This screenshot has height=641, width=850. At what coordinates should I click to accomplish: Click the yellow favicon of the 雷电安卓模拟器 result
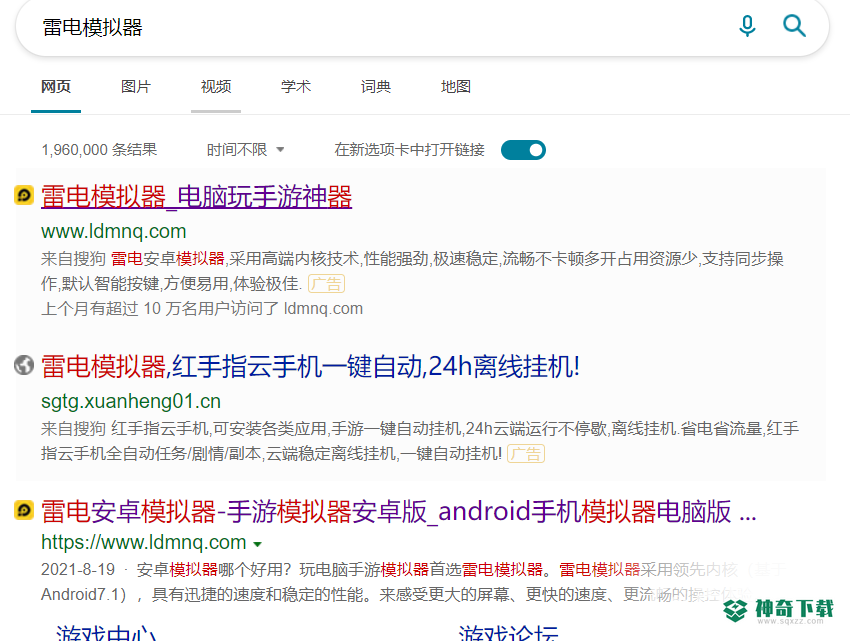(x=24, y=510)
